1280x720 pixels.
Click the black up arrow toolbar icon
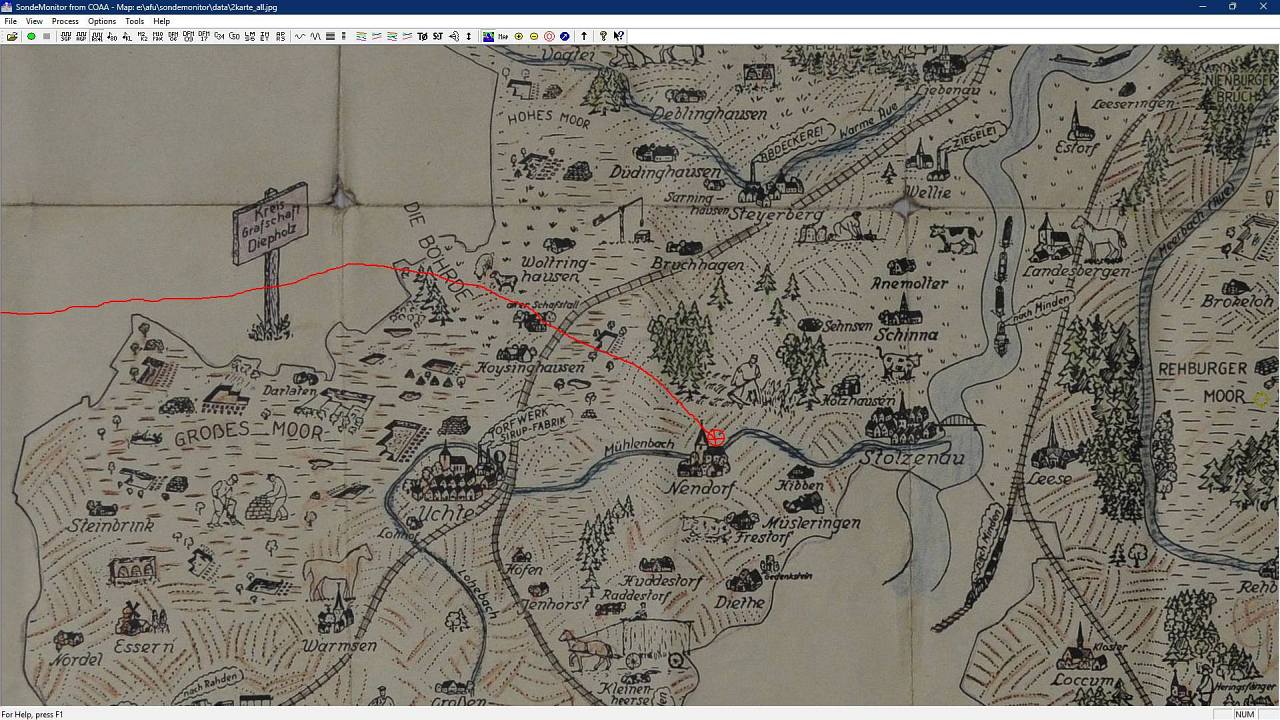[x=584, y=36]
